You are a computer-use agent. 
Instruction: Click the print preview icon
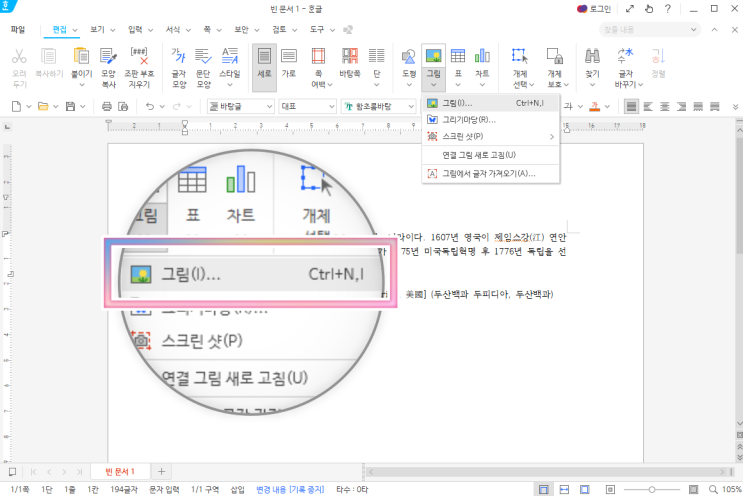(x=123, y=106)
